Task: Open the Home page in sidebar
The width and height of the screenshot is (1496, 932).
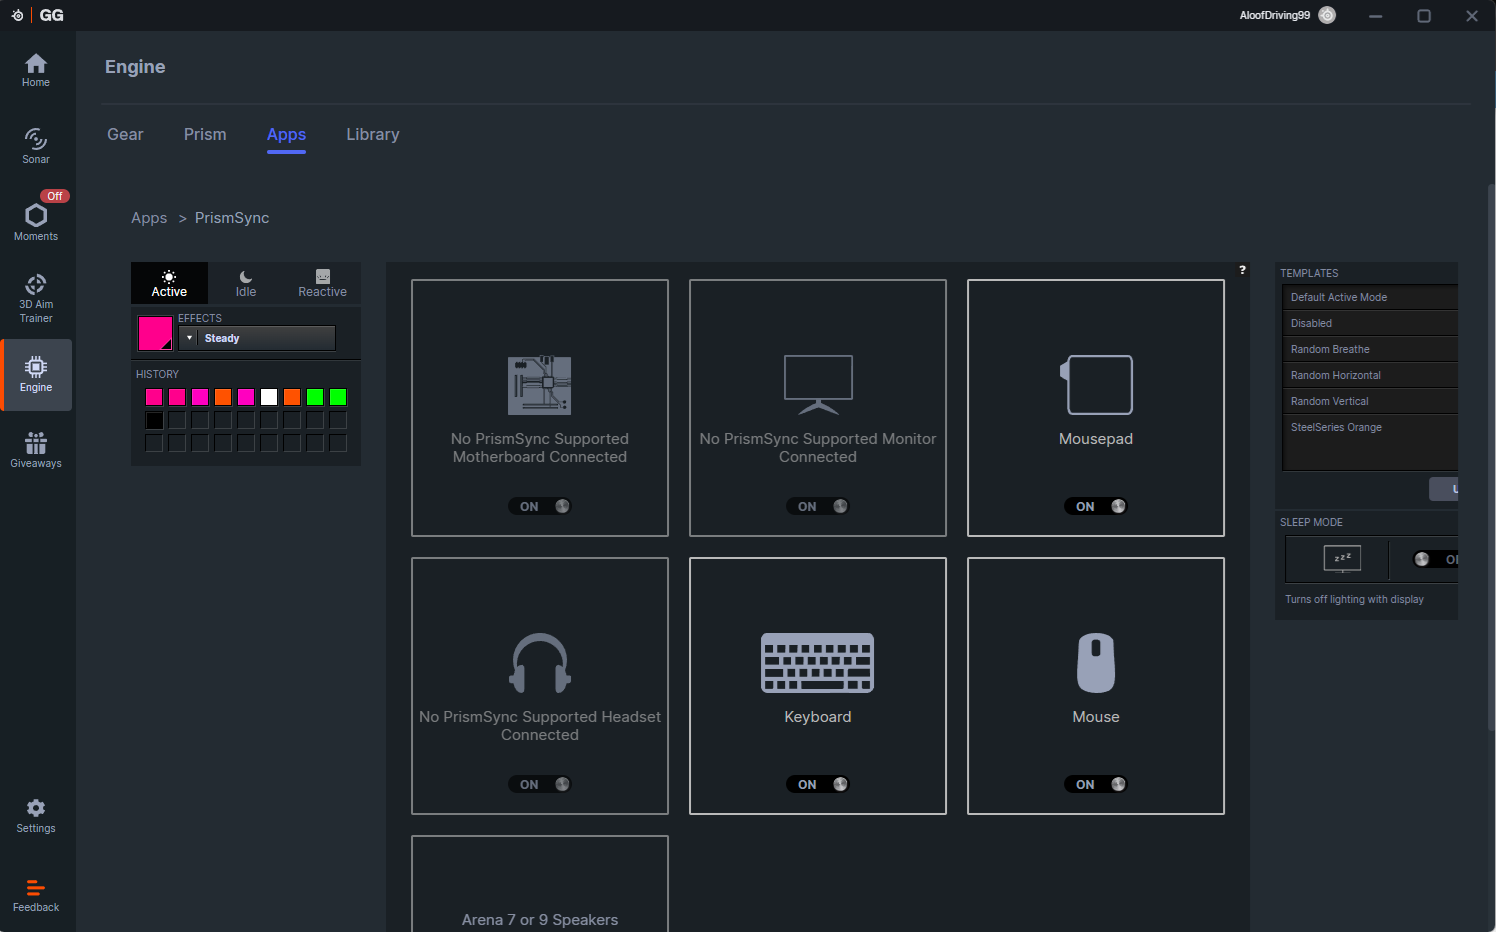Action: point(36,70)
